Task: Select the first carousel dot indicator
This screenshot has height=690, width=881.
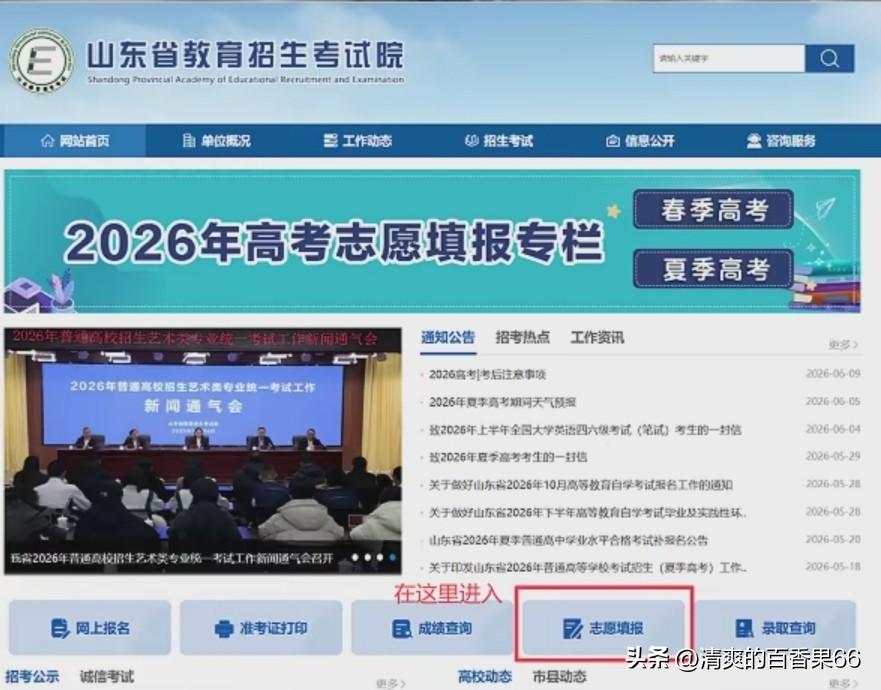Action: pos(355,557)
